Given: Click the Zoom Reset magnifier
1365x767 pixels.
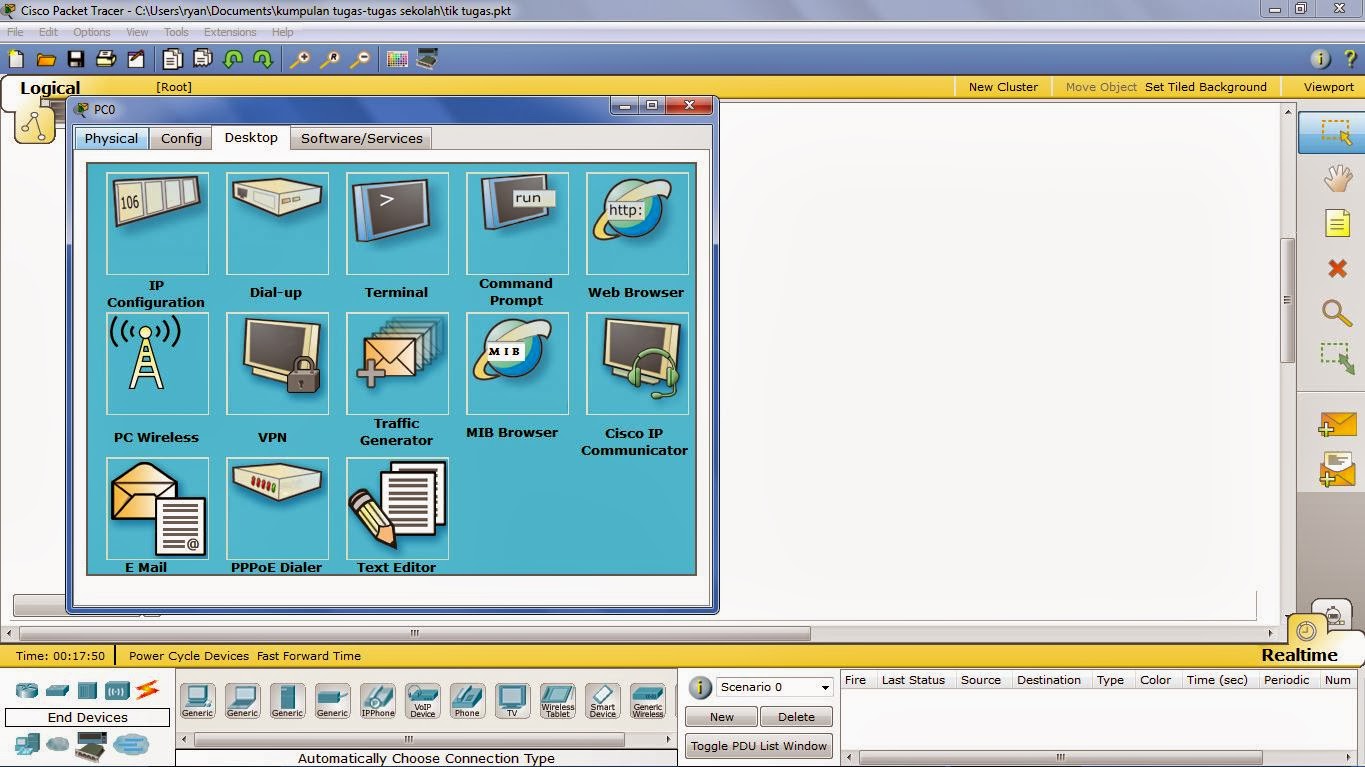Looking at the screenshot, I should click(x=329, y=59).
